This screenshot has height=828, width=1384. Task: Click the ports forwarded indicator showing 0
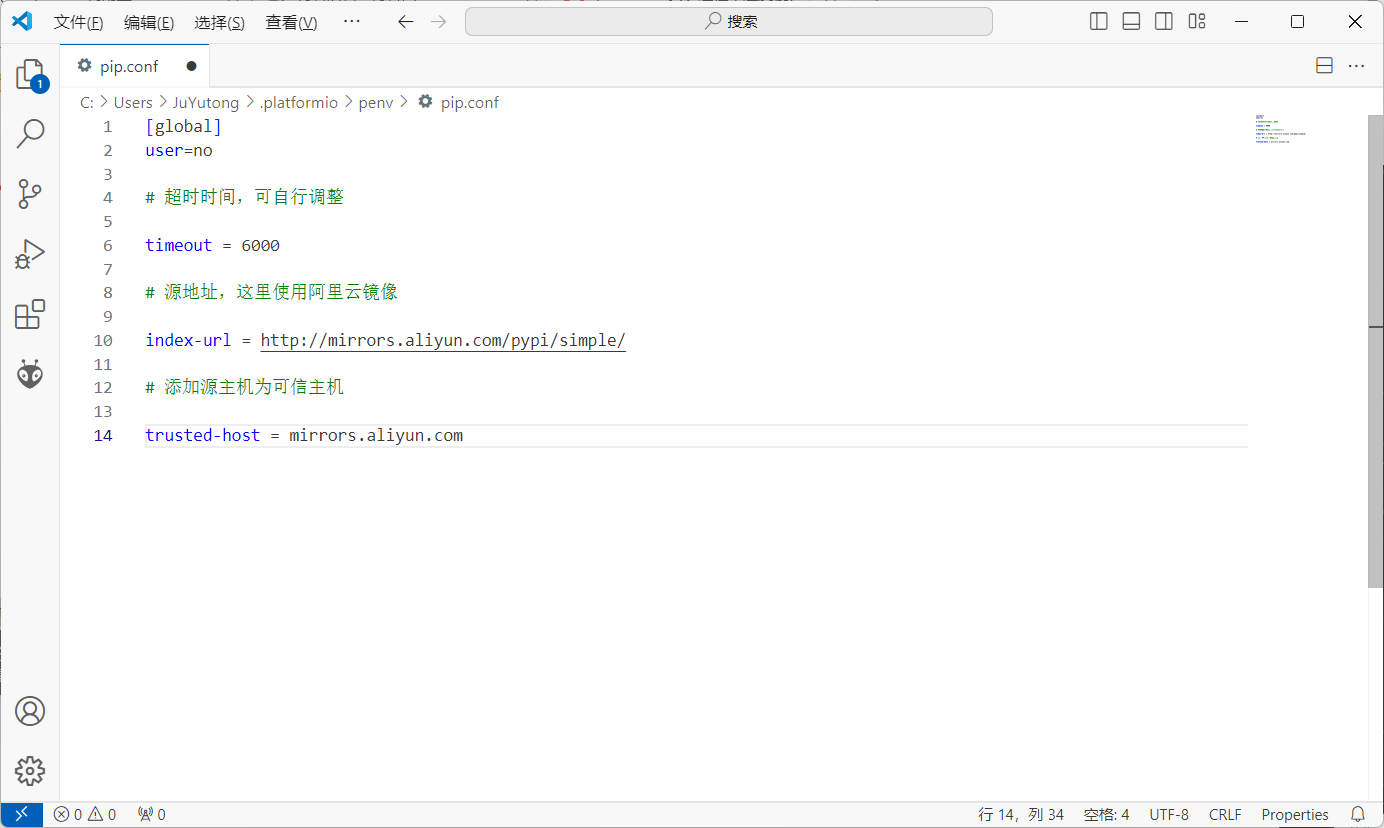(152, 814)
